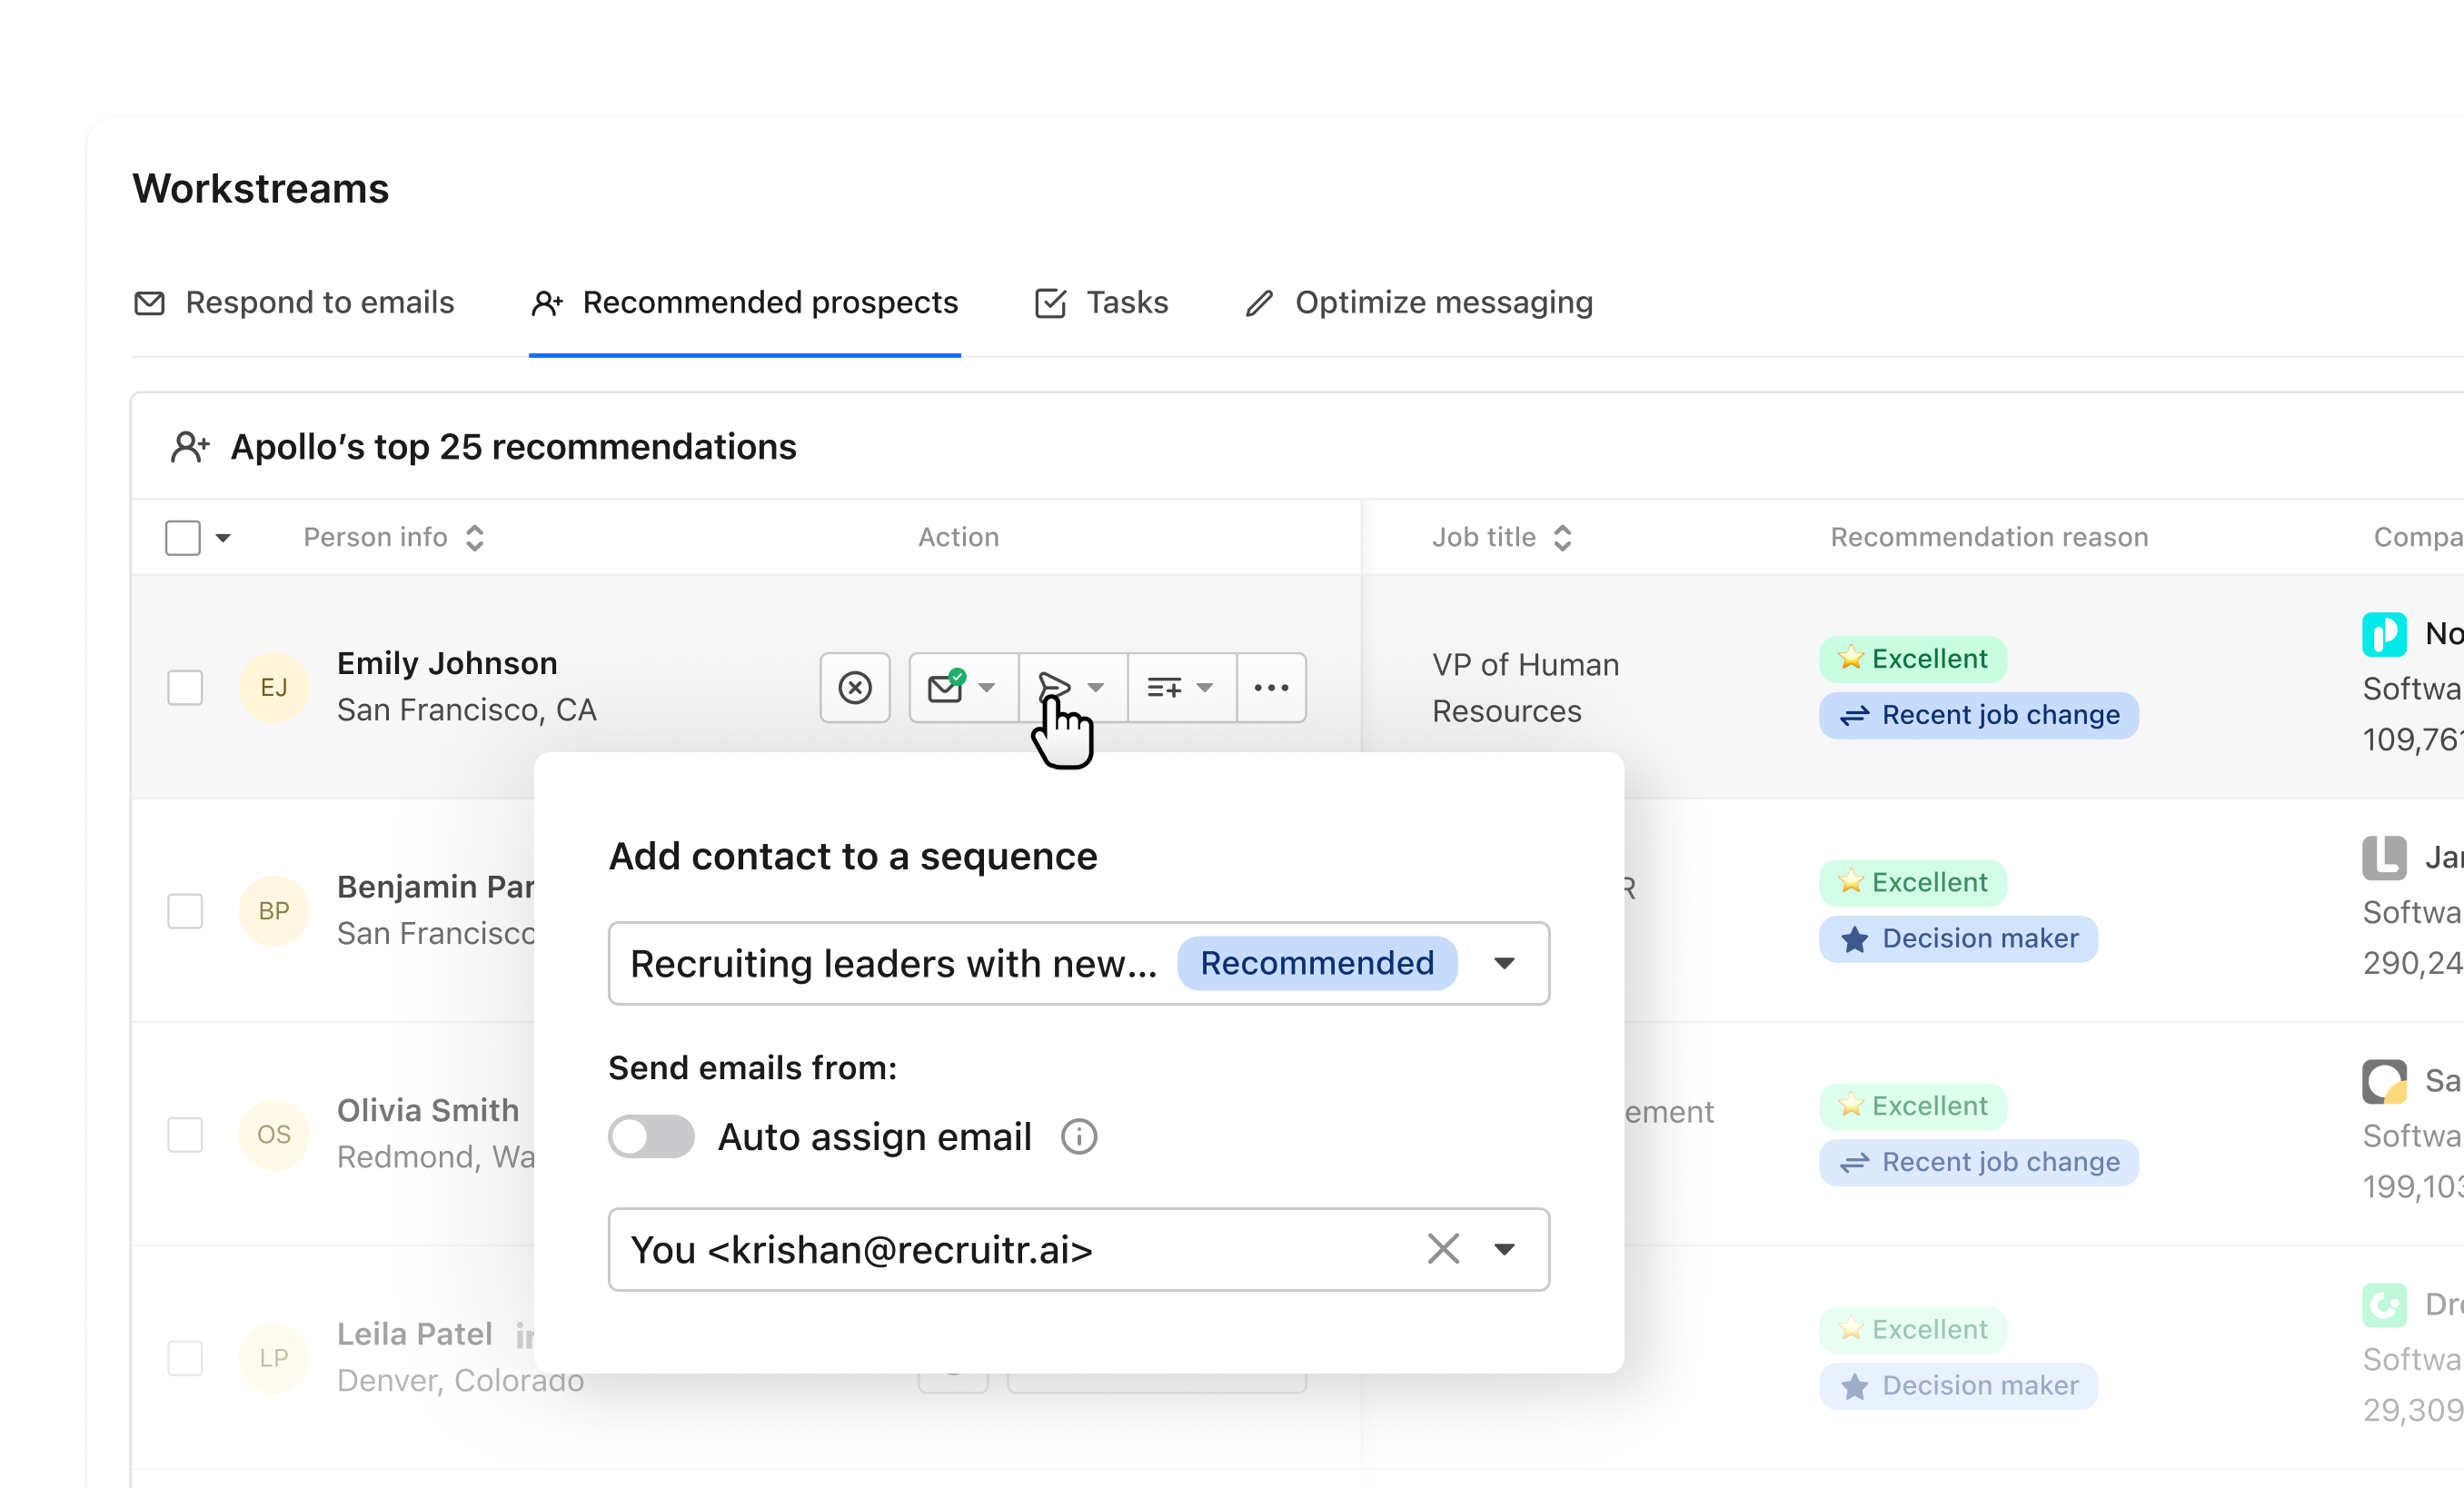
Task: Open more actions three-dots menu
Action: pyautogui.click(x=1271, y=687)
